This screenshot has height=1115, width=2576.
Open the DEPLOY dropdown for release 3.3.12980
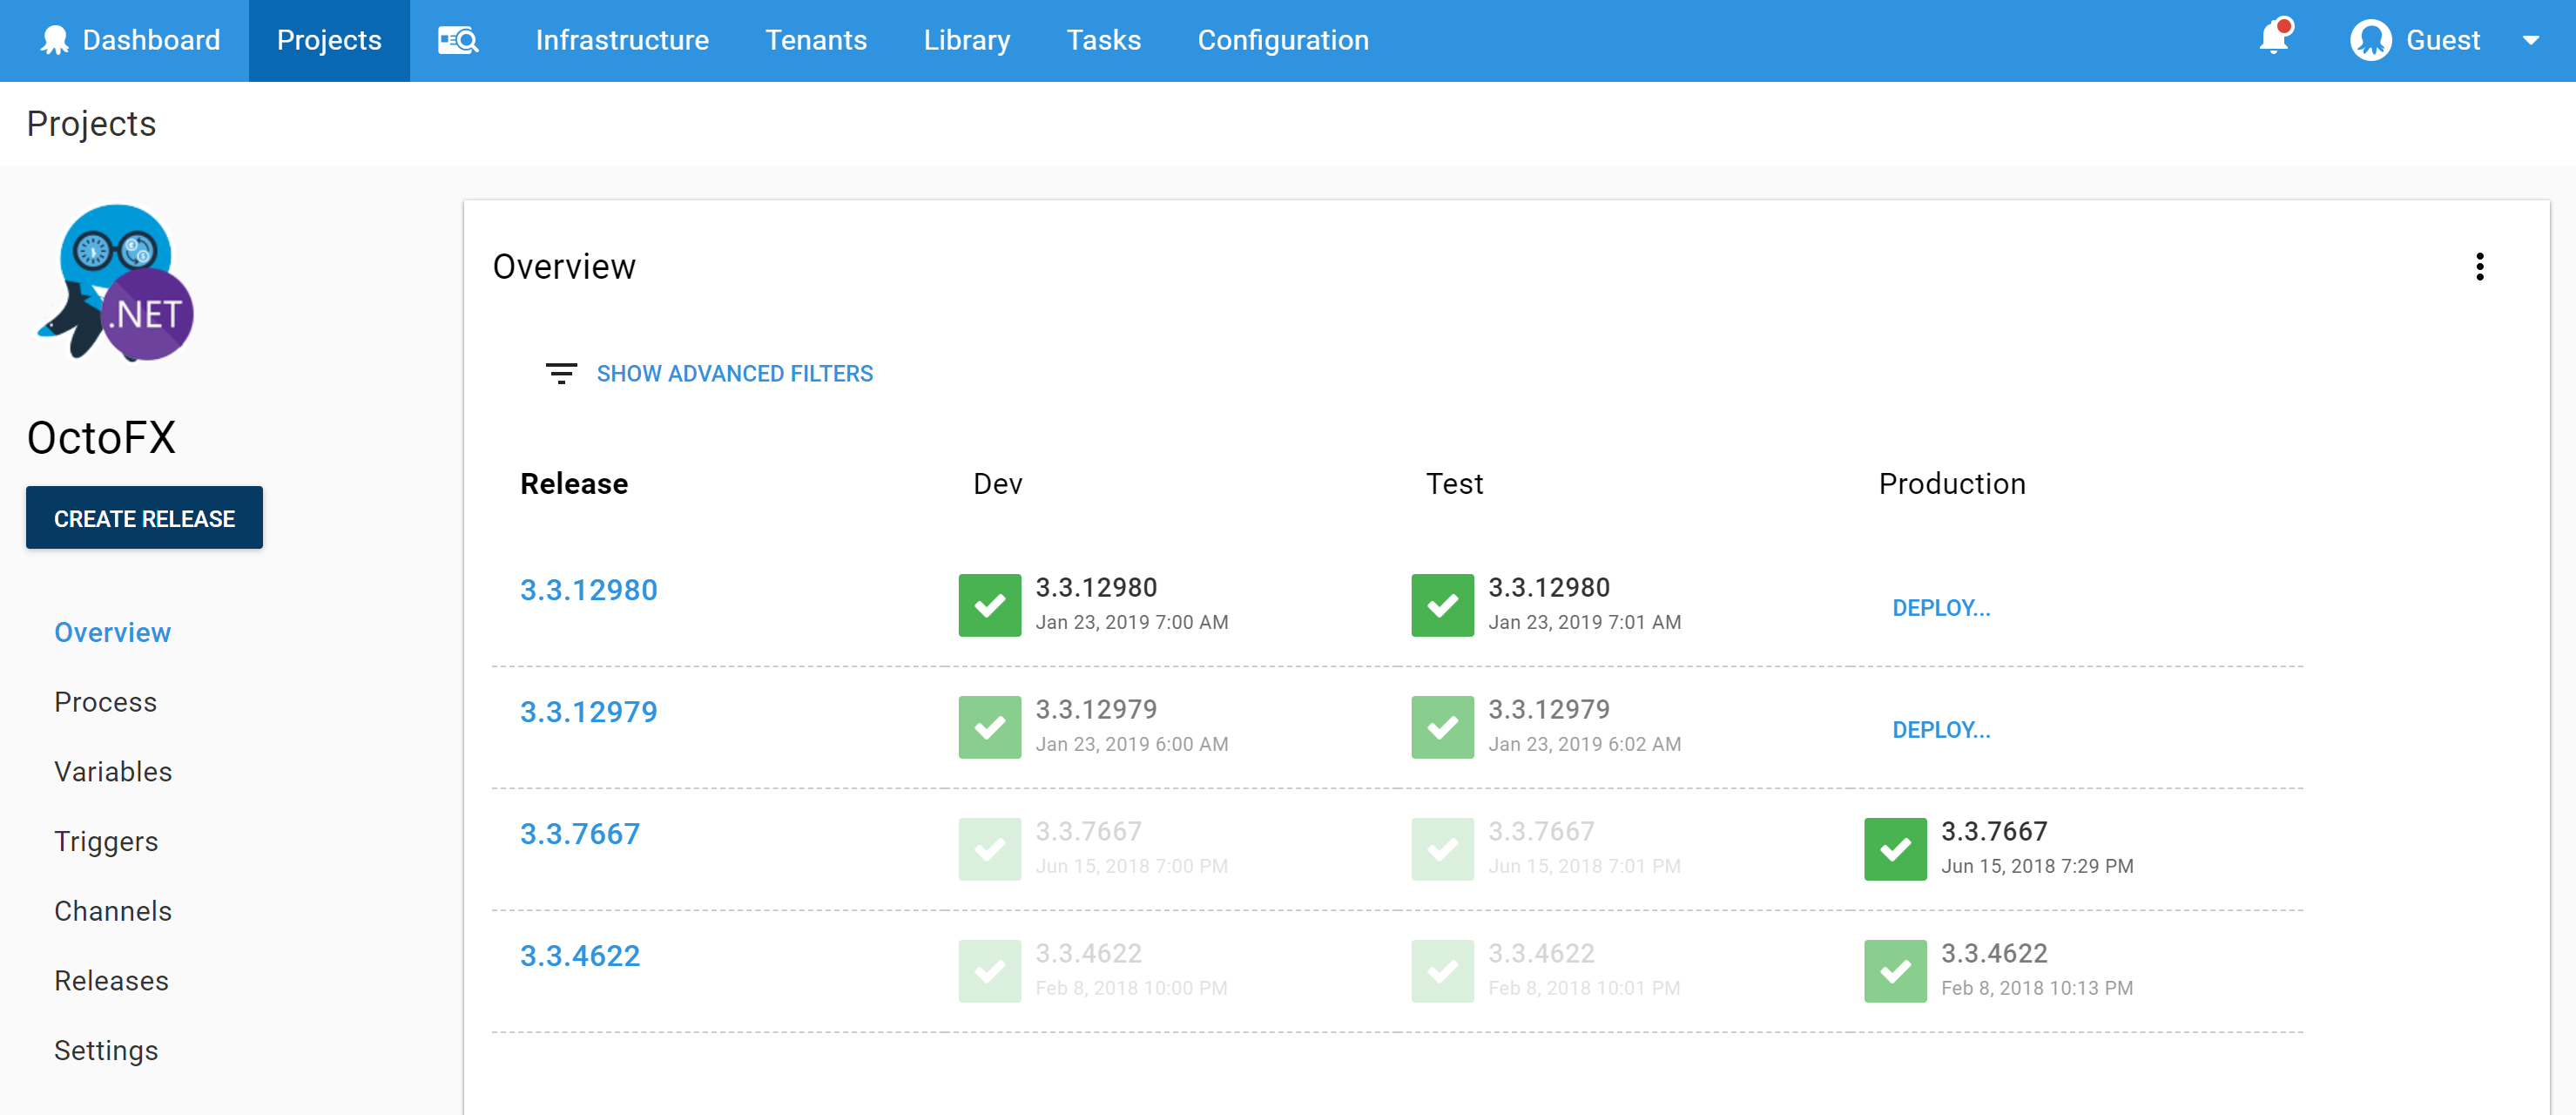point(1940,607)
